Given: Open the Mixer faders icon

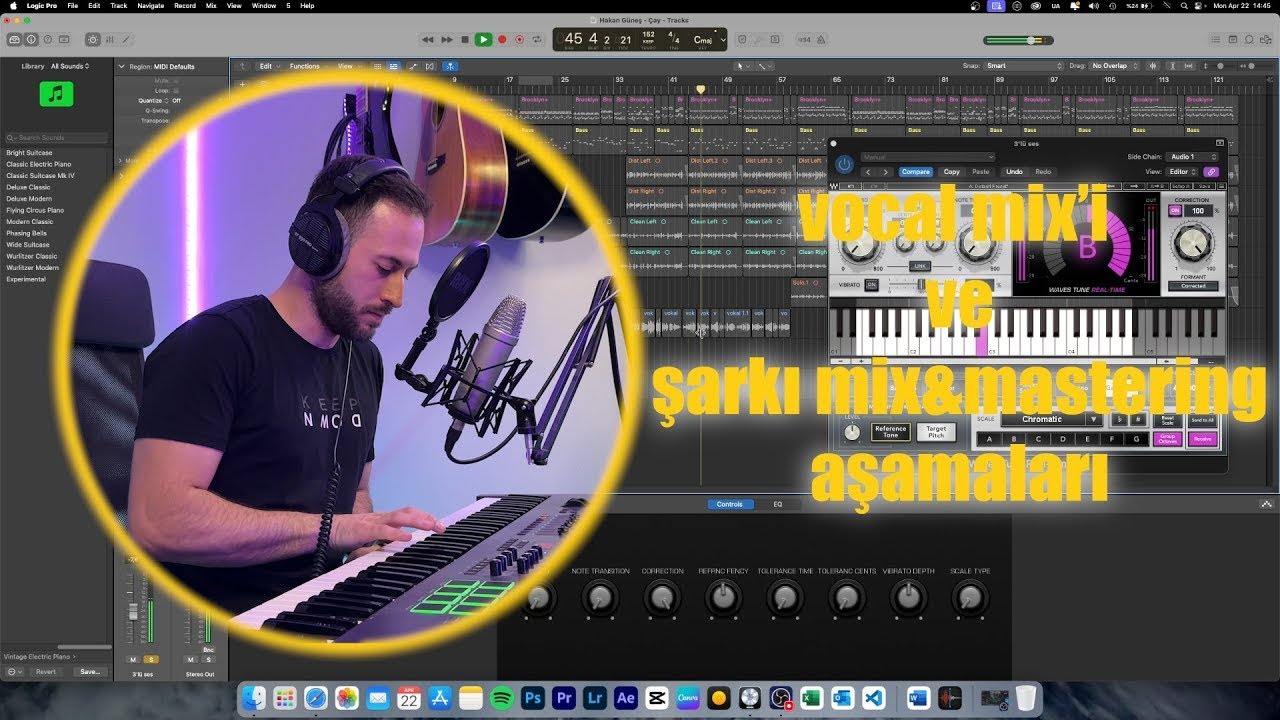Looking at the screenshot, I should [109, 40].
